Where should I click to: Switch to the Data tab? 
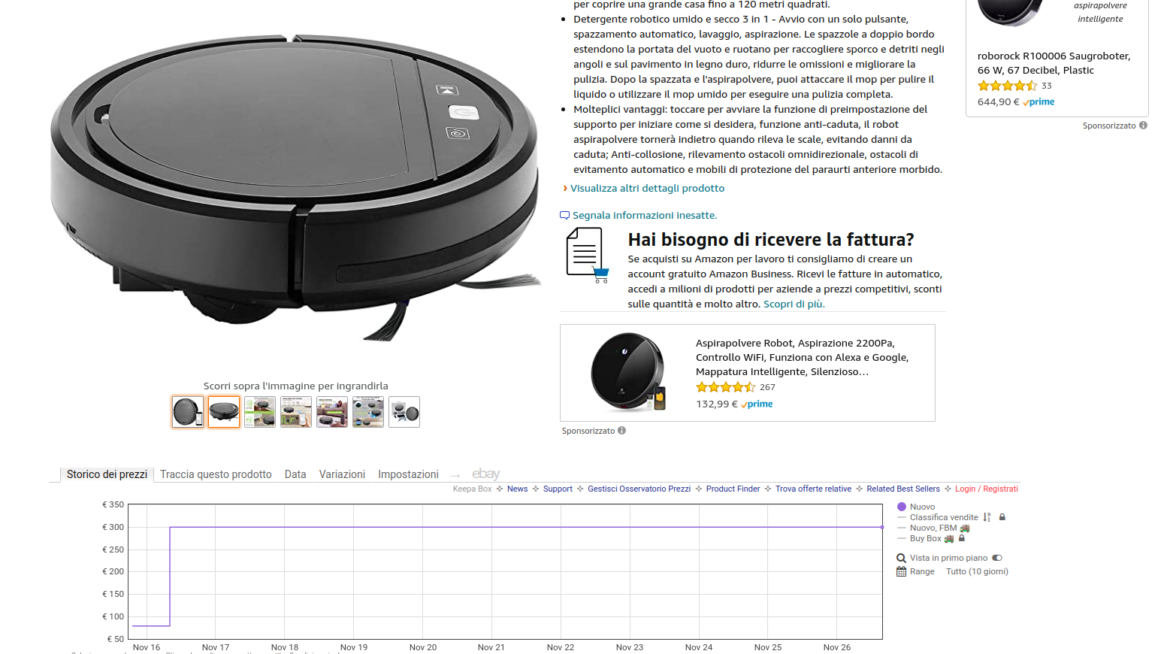[295, 475]
